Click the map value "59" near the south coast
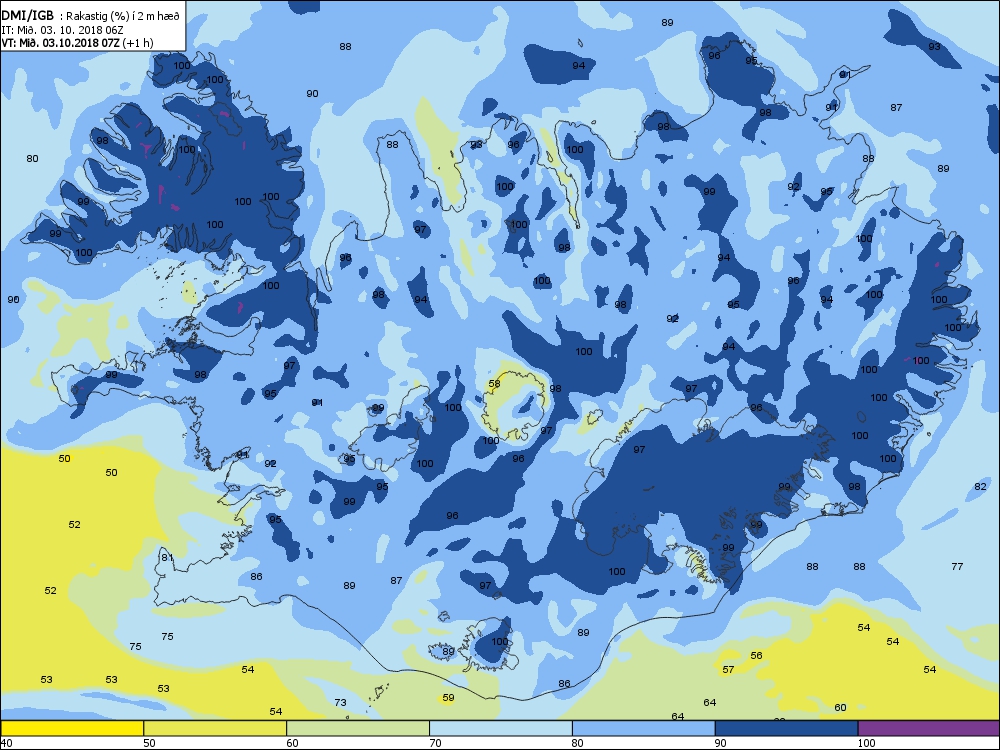 point(448,698)
